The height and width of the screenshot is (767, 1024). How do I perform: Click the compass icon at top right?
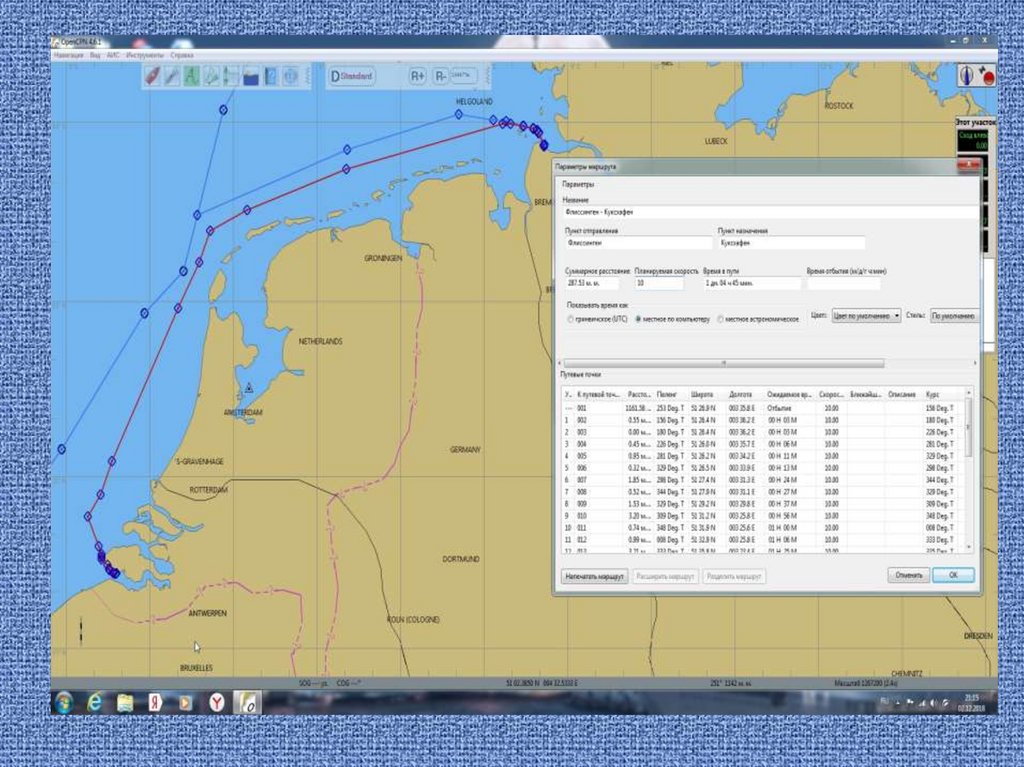tap(967, 75)
